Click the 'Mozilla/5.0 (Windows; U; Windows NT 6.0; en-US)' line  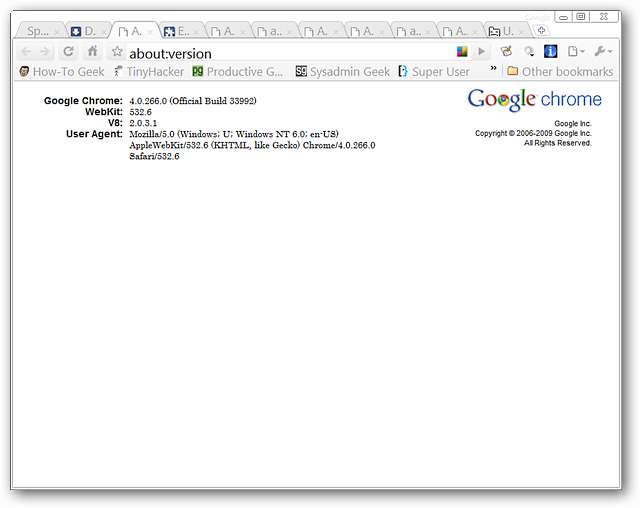234,134
